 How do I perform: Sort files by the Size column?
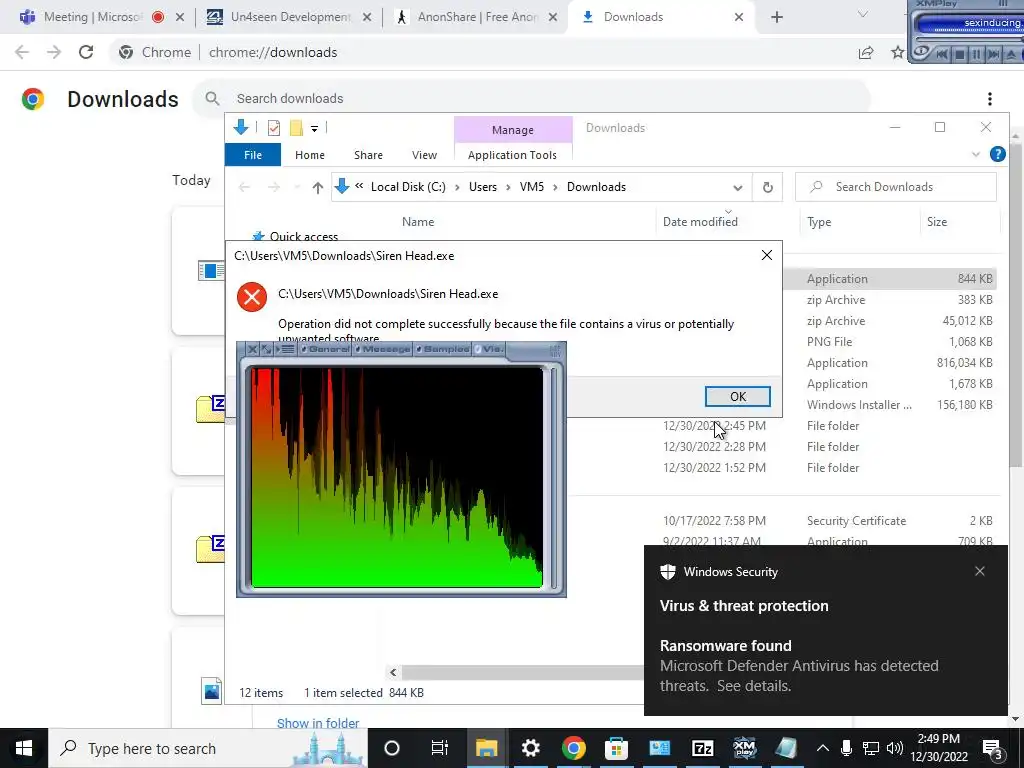pyautogui.click(x=936, y=221)
